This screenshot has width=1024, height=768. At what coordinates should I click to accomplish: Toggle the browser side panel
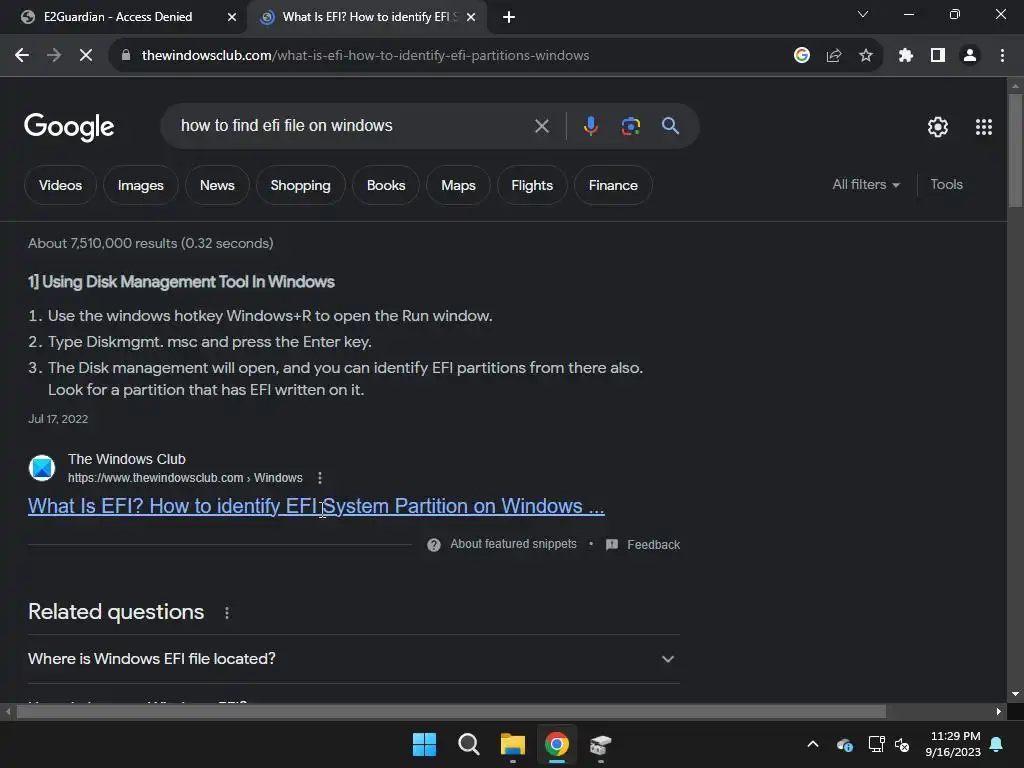pyautogui.click(x=937, y=56)
